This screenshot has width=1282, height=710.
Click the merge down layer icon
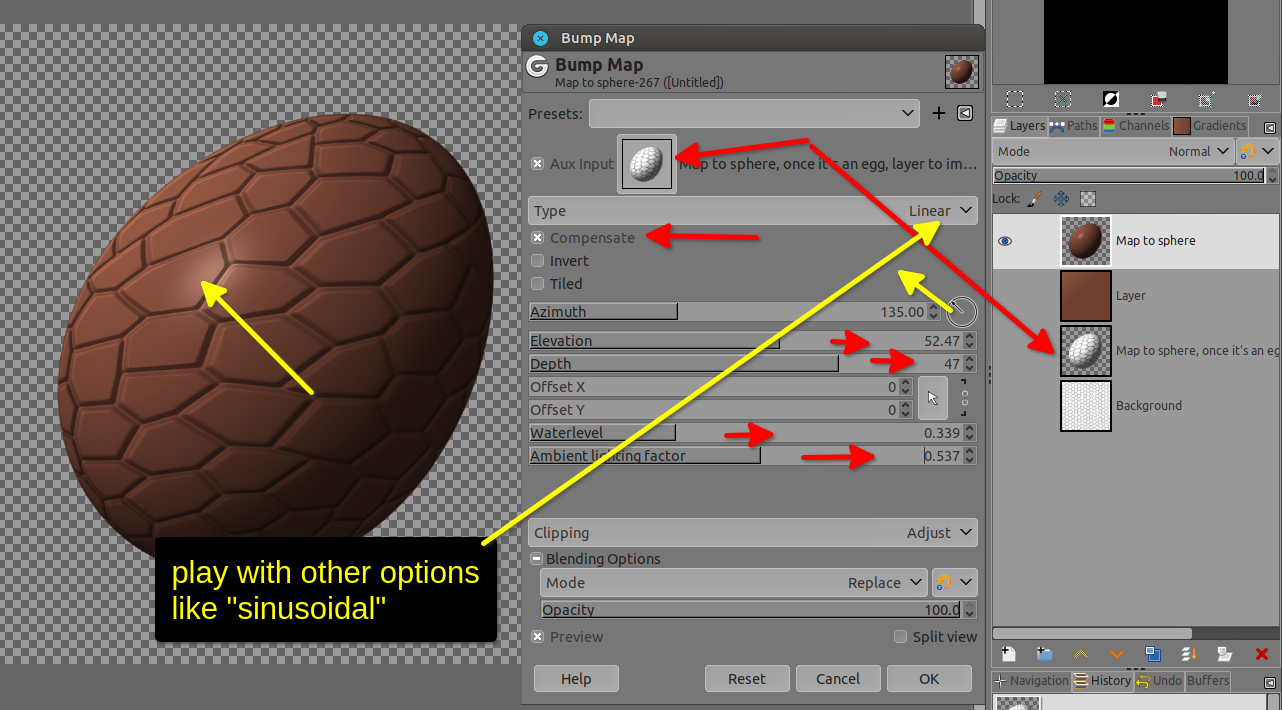(x=1189, y=654)
